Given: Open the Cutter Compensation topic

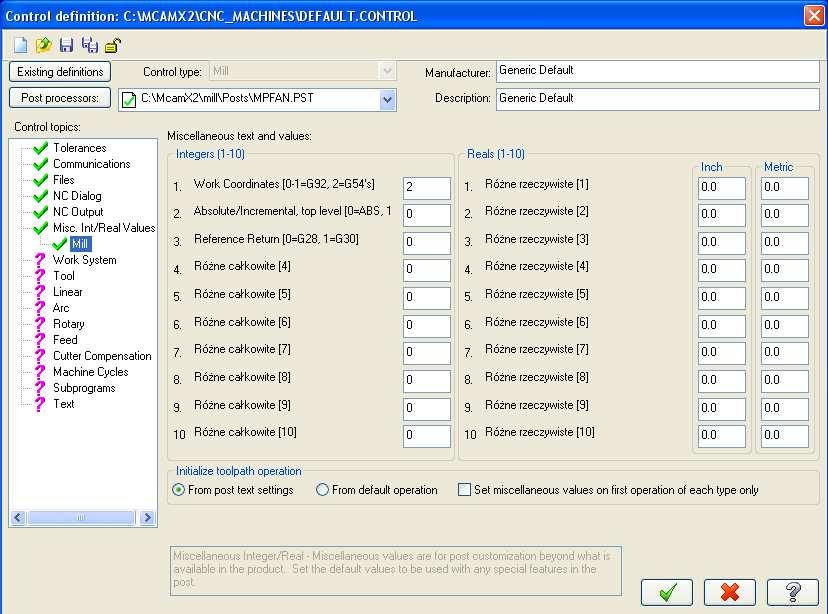Looking at the screenshot, I should tap(102, 356).
